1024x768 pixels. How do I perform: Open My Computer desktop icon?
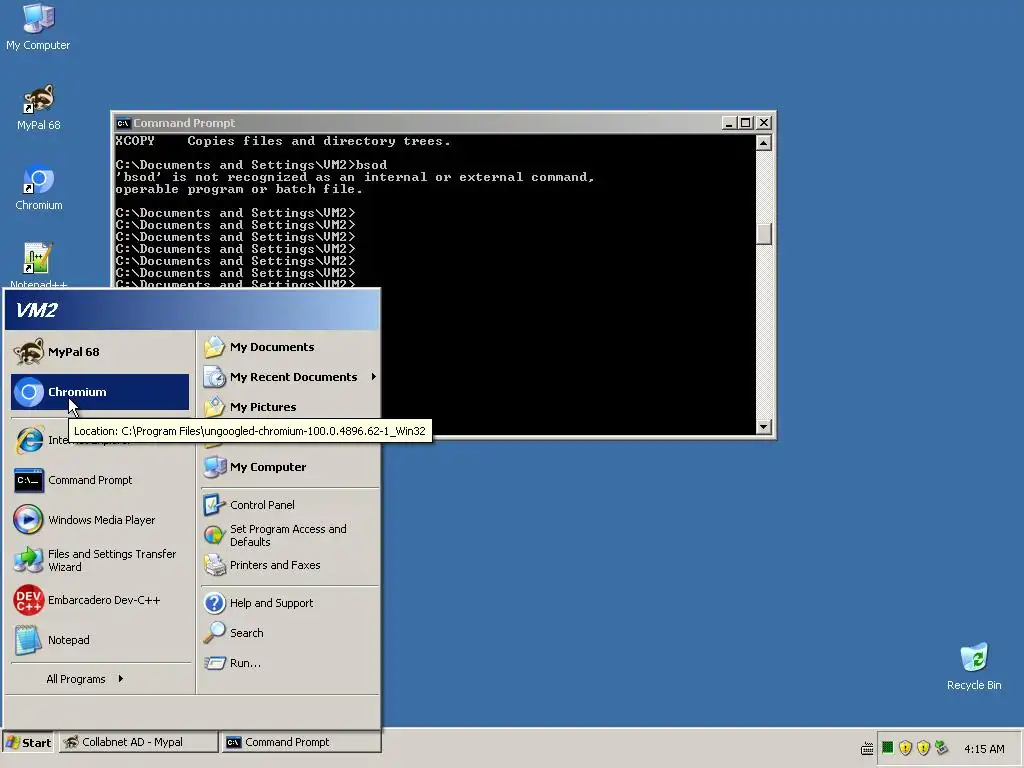coord(38,26)
